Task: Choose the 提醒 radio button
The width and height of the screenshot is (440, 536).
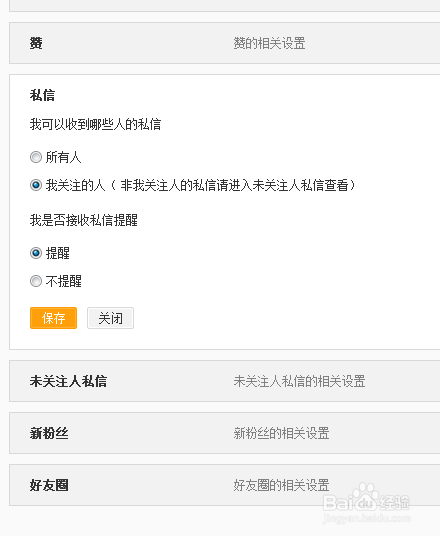Action: tap(36, 253)
